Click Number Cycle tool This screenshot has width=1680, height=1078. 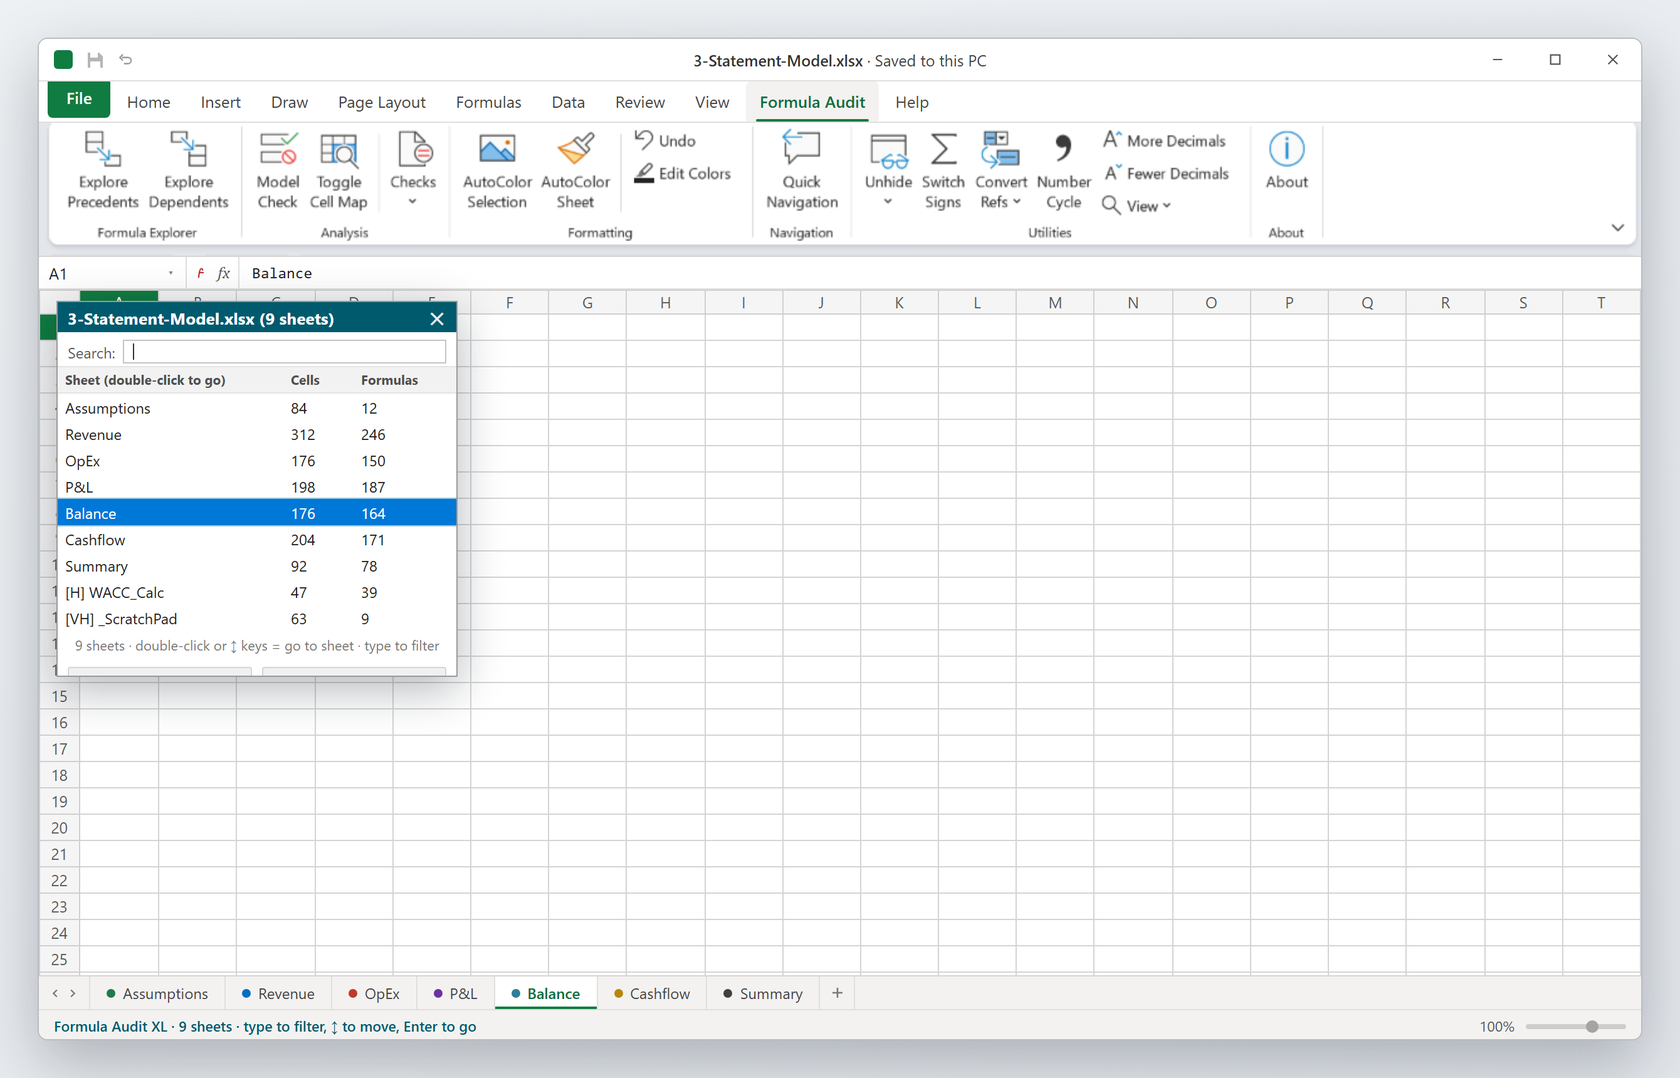1063,170
